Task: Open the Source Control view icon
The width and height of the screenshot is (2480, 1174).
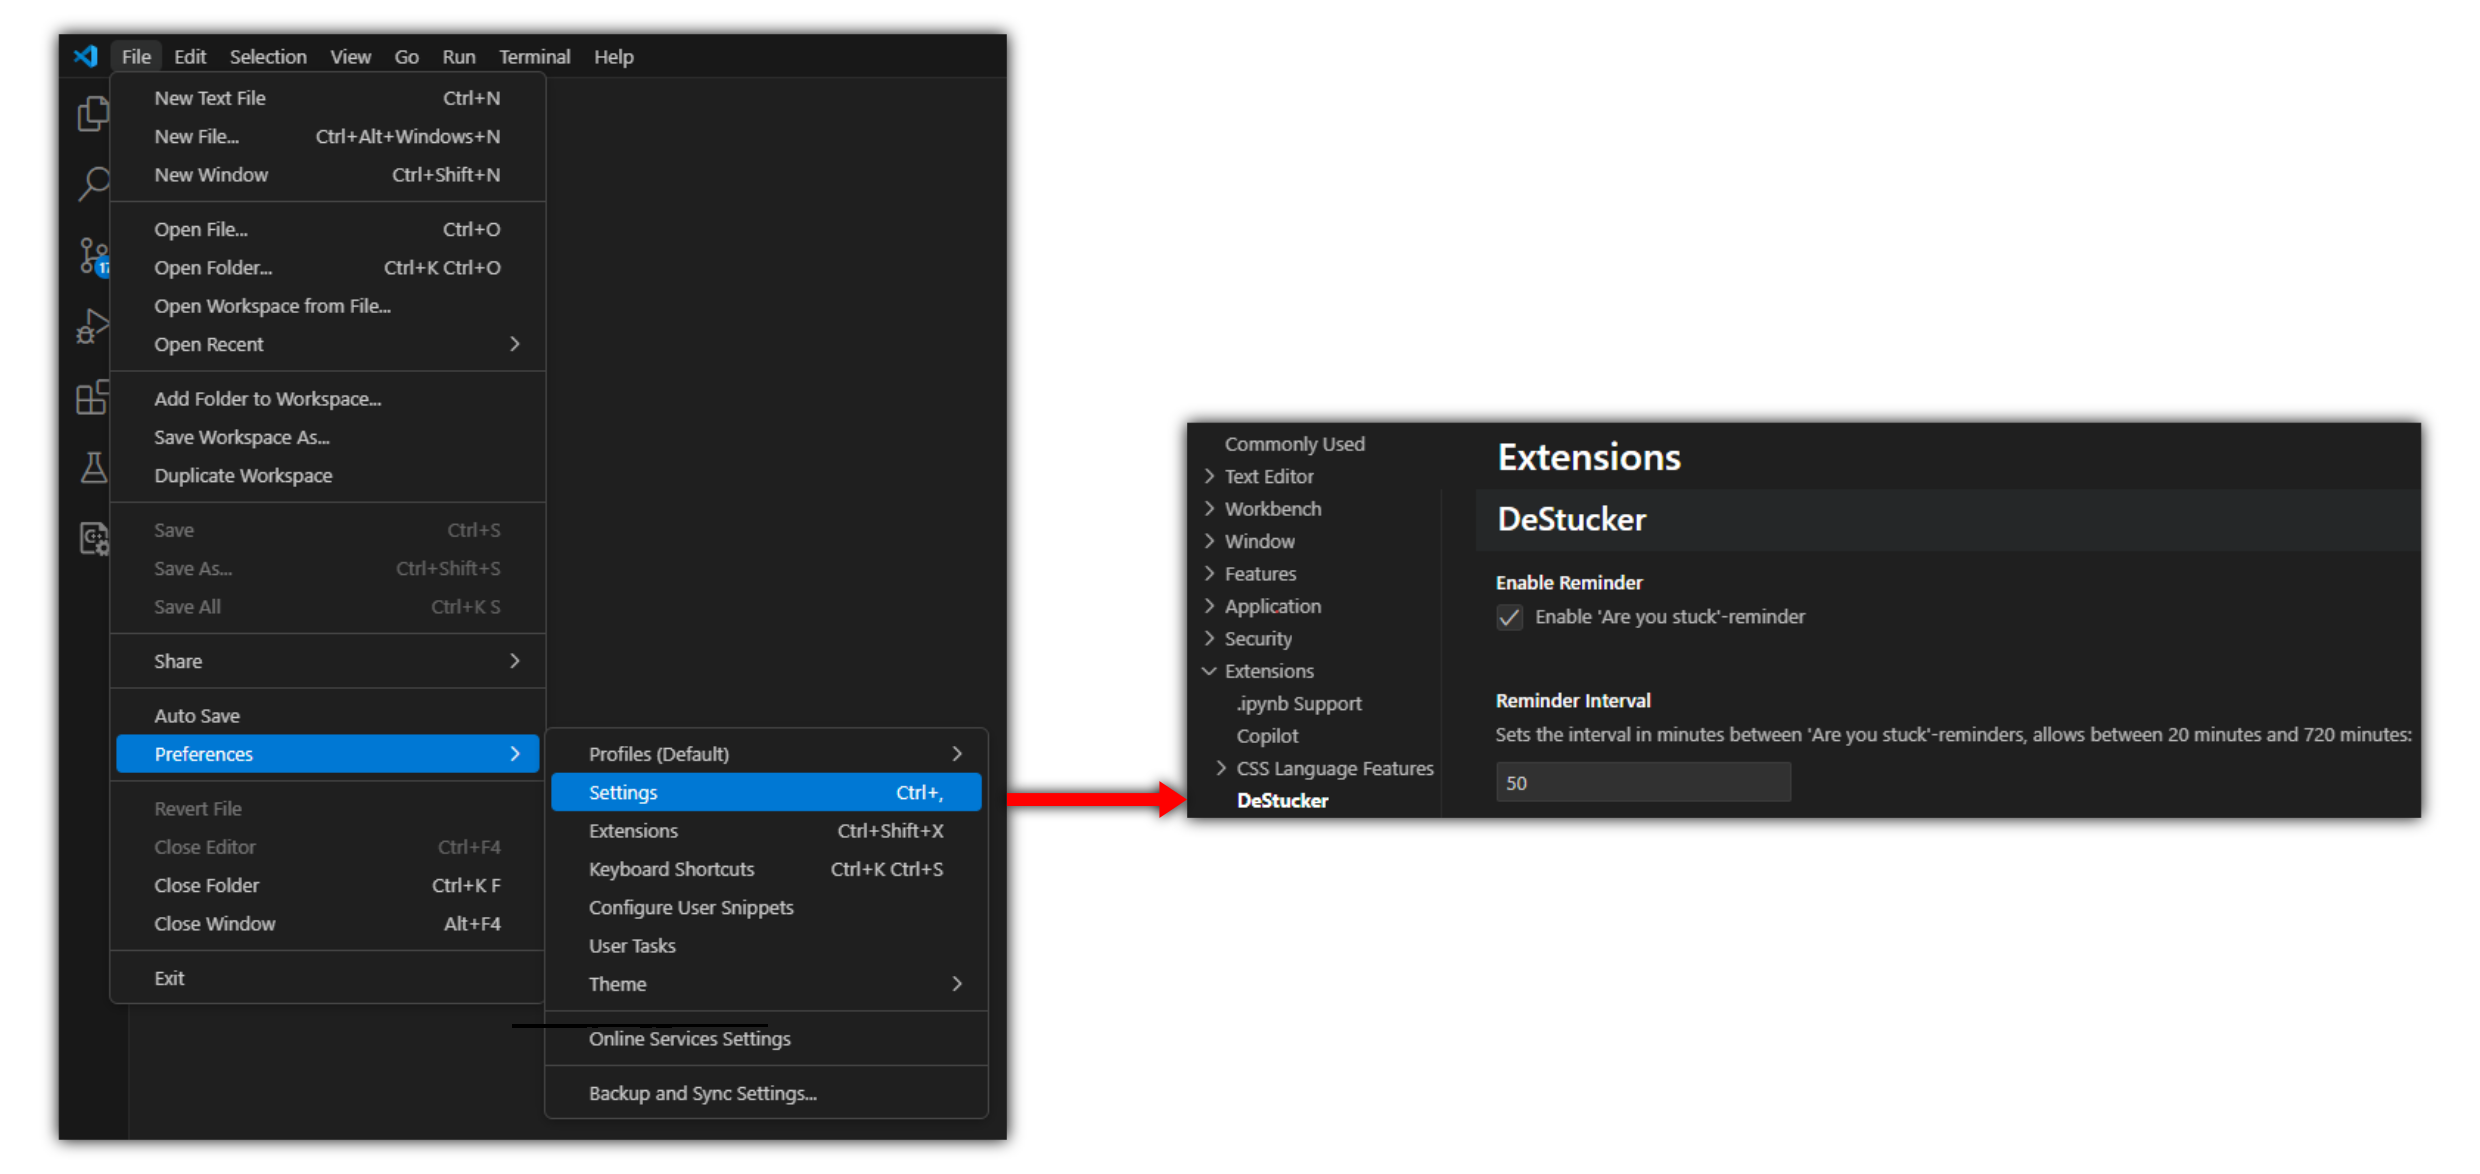Action: tap(92, 256)
